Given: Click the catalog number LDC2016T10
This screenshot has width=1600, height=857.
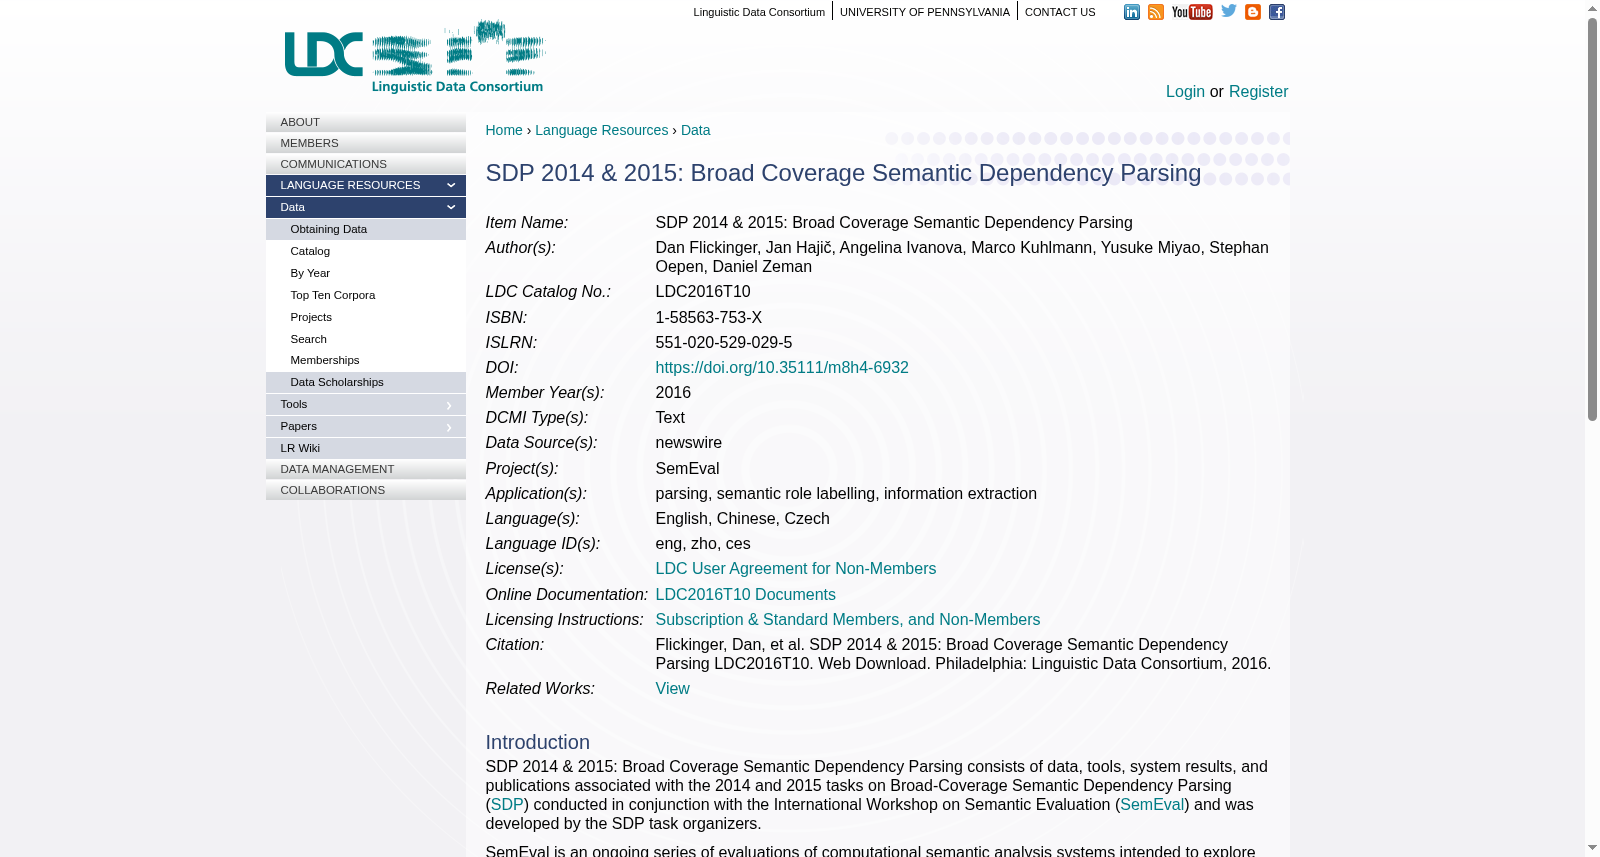Looking at the screenshot, I should click(703, 292).
